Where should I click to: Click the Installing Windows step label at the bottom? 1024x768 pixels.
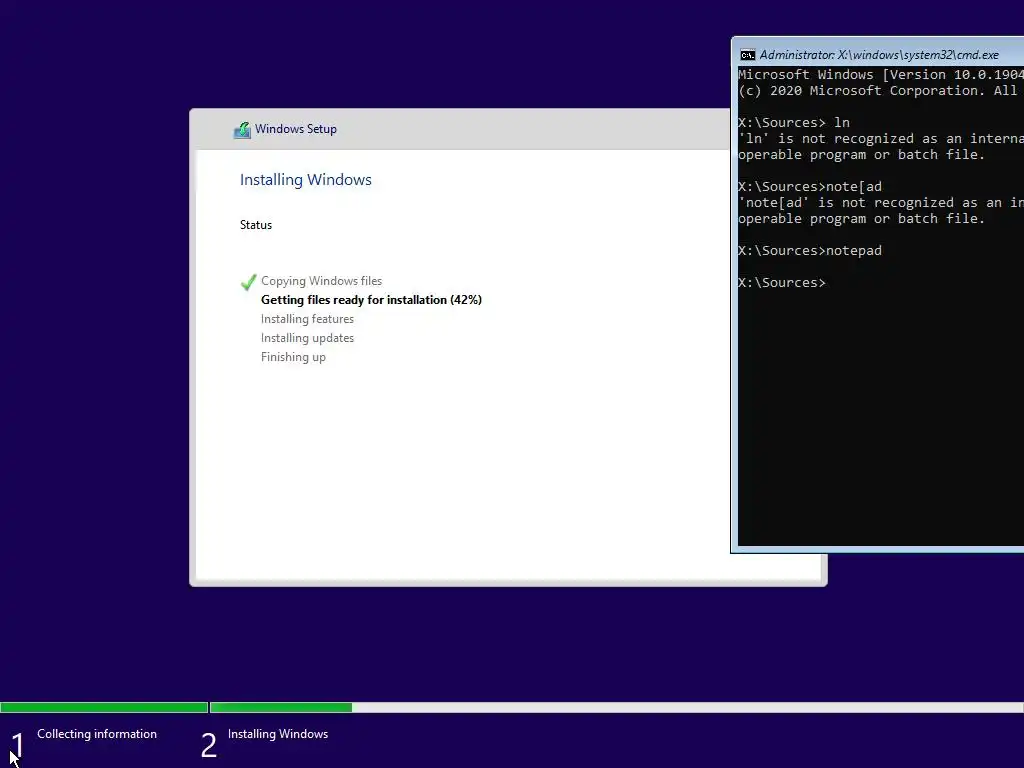[278, 734]
